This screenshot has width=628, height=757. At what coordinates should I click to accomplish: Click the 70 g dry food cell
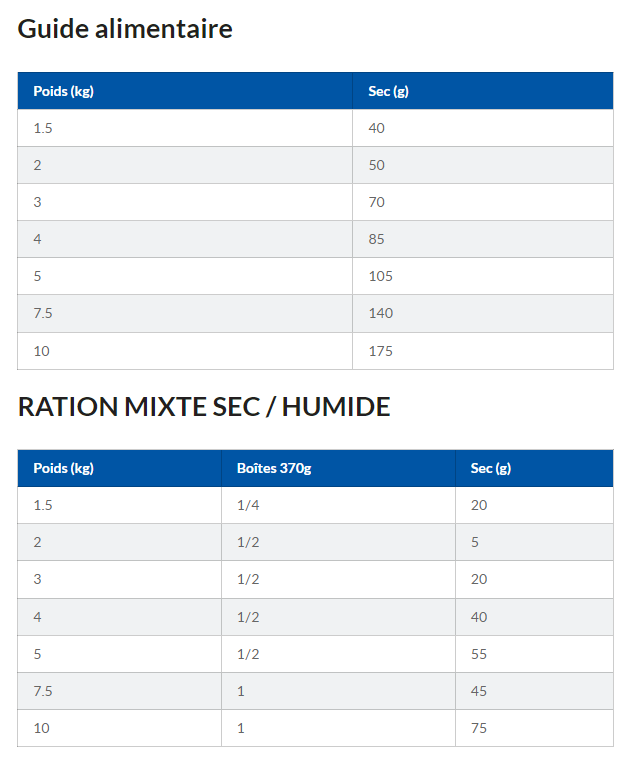377,202
